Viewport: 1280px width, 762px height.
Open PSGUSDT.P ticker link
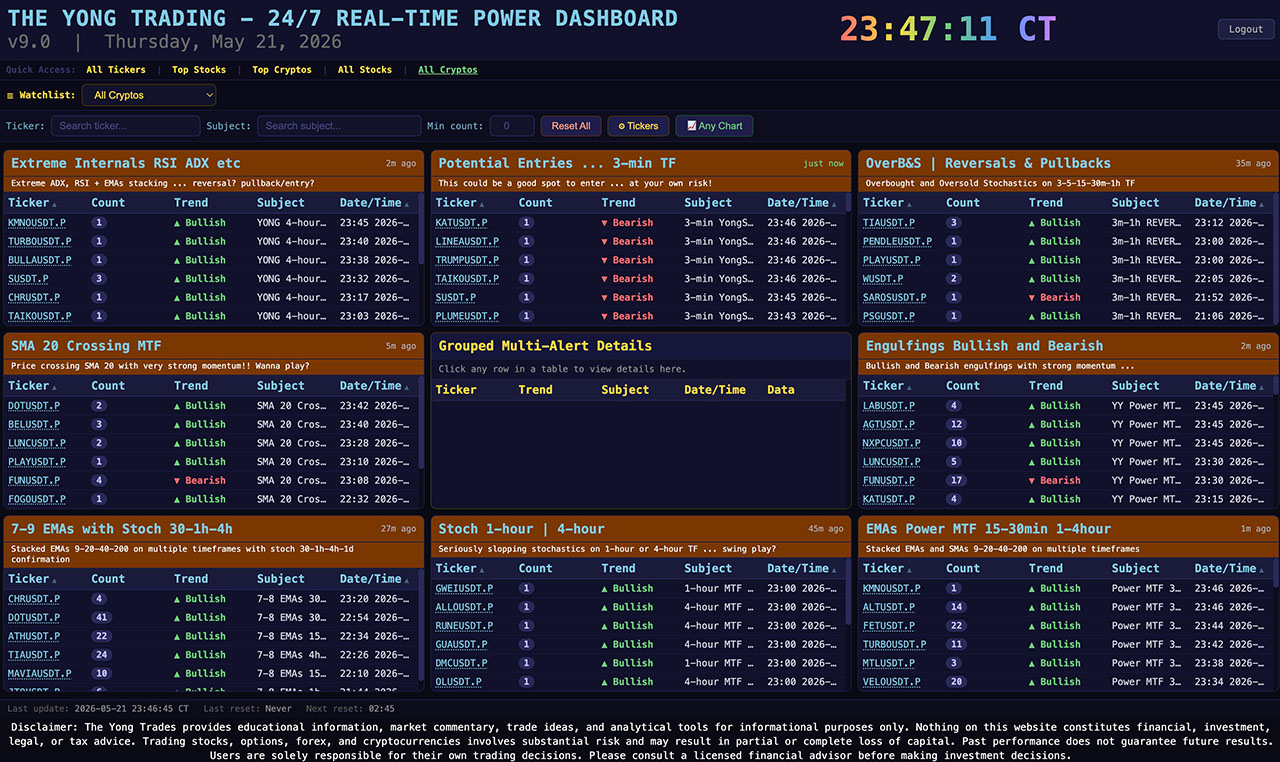pos(889,316)
